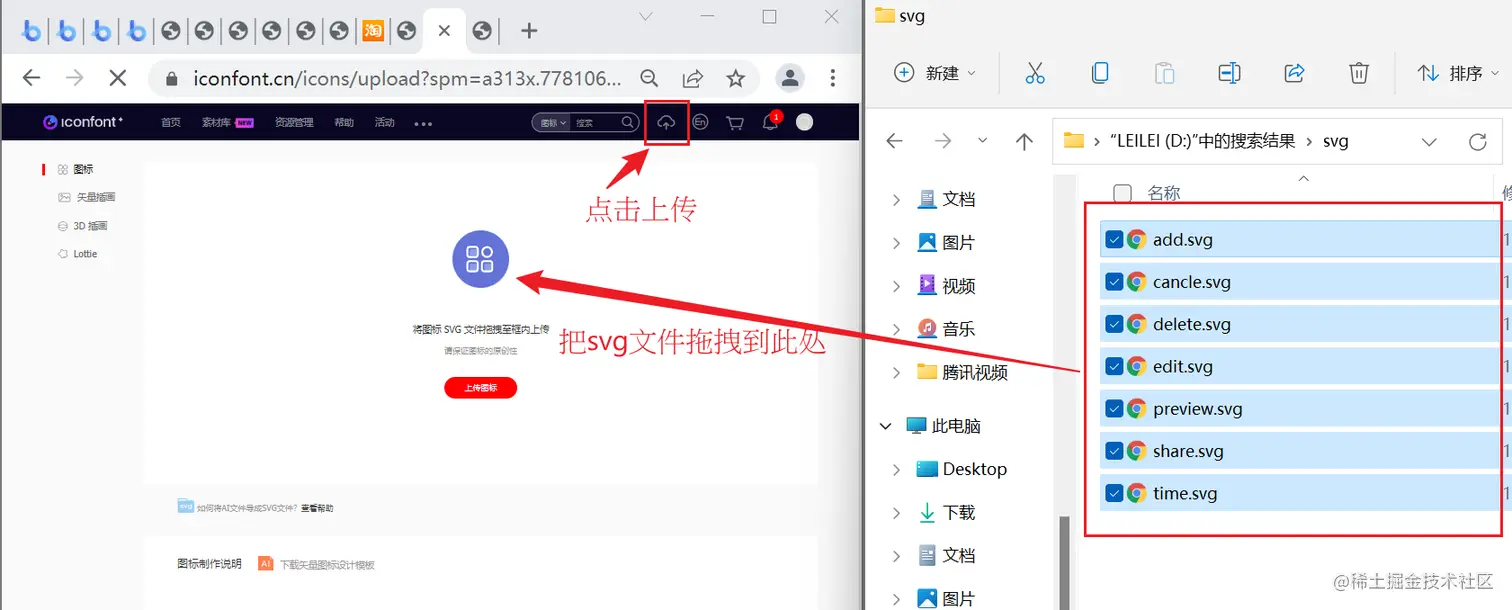Screen dimensions: 1512x610
Task: Expand the Desktop tree node
Action: point(896,469)
